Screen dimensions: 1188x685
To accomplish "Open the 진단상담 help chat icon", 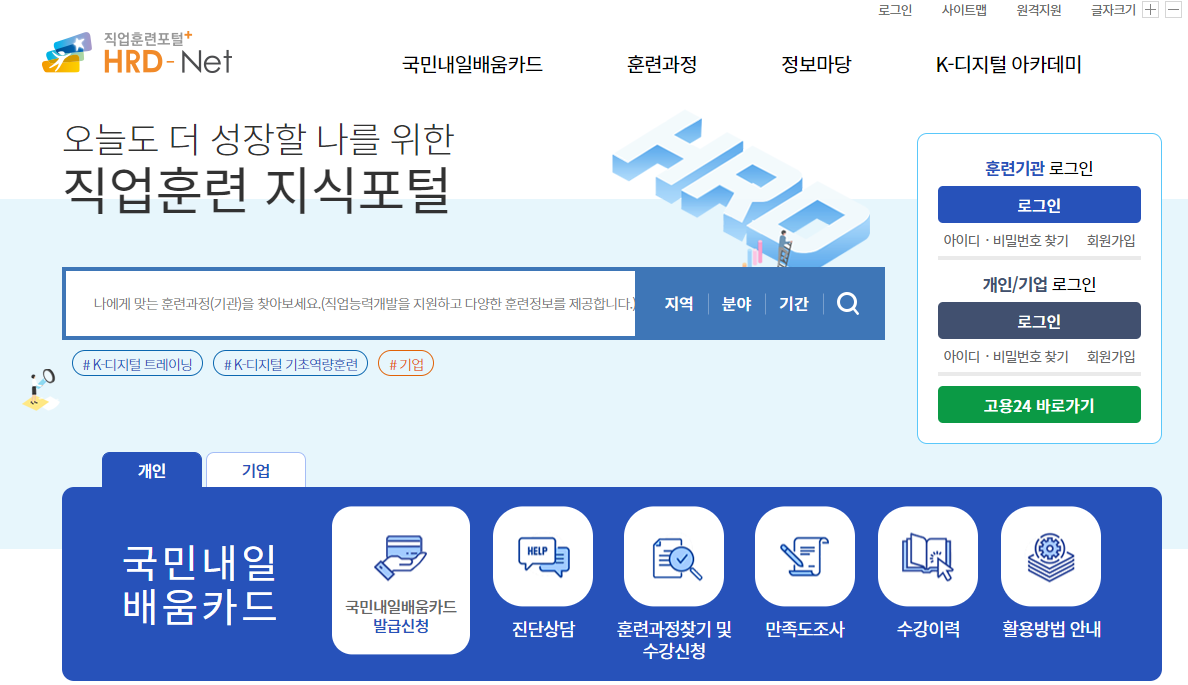I will 542,556.
